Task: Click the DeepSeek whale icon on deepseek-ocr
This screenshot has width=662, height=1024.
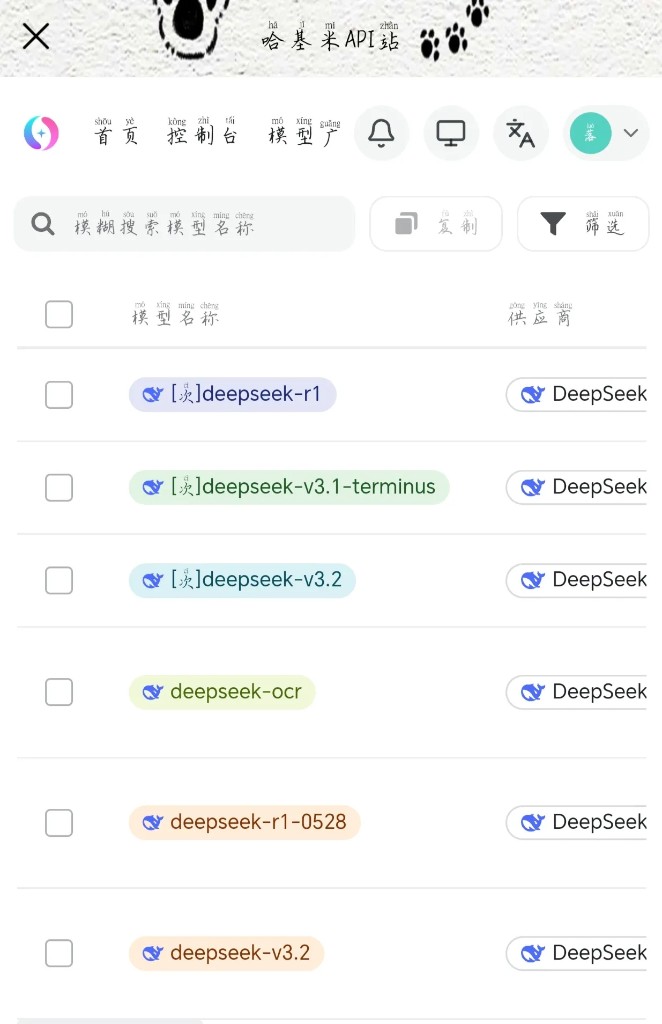Action: 152,692
